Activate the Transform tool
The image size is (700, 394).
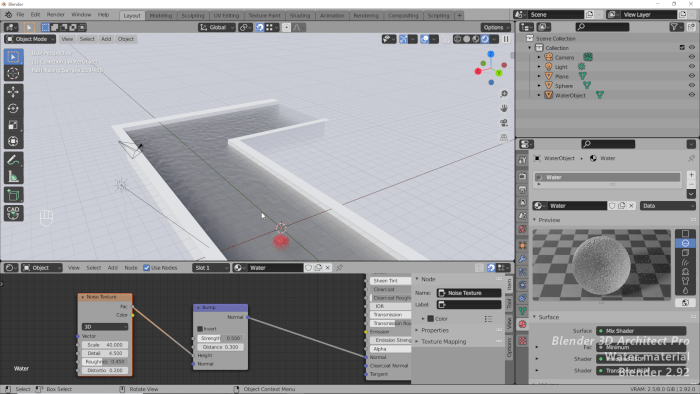click(x=13, y=141)
